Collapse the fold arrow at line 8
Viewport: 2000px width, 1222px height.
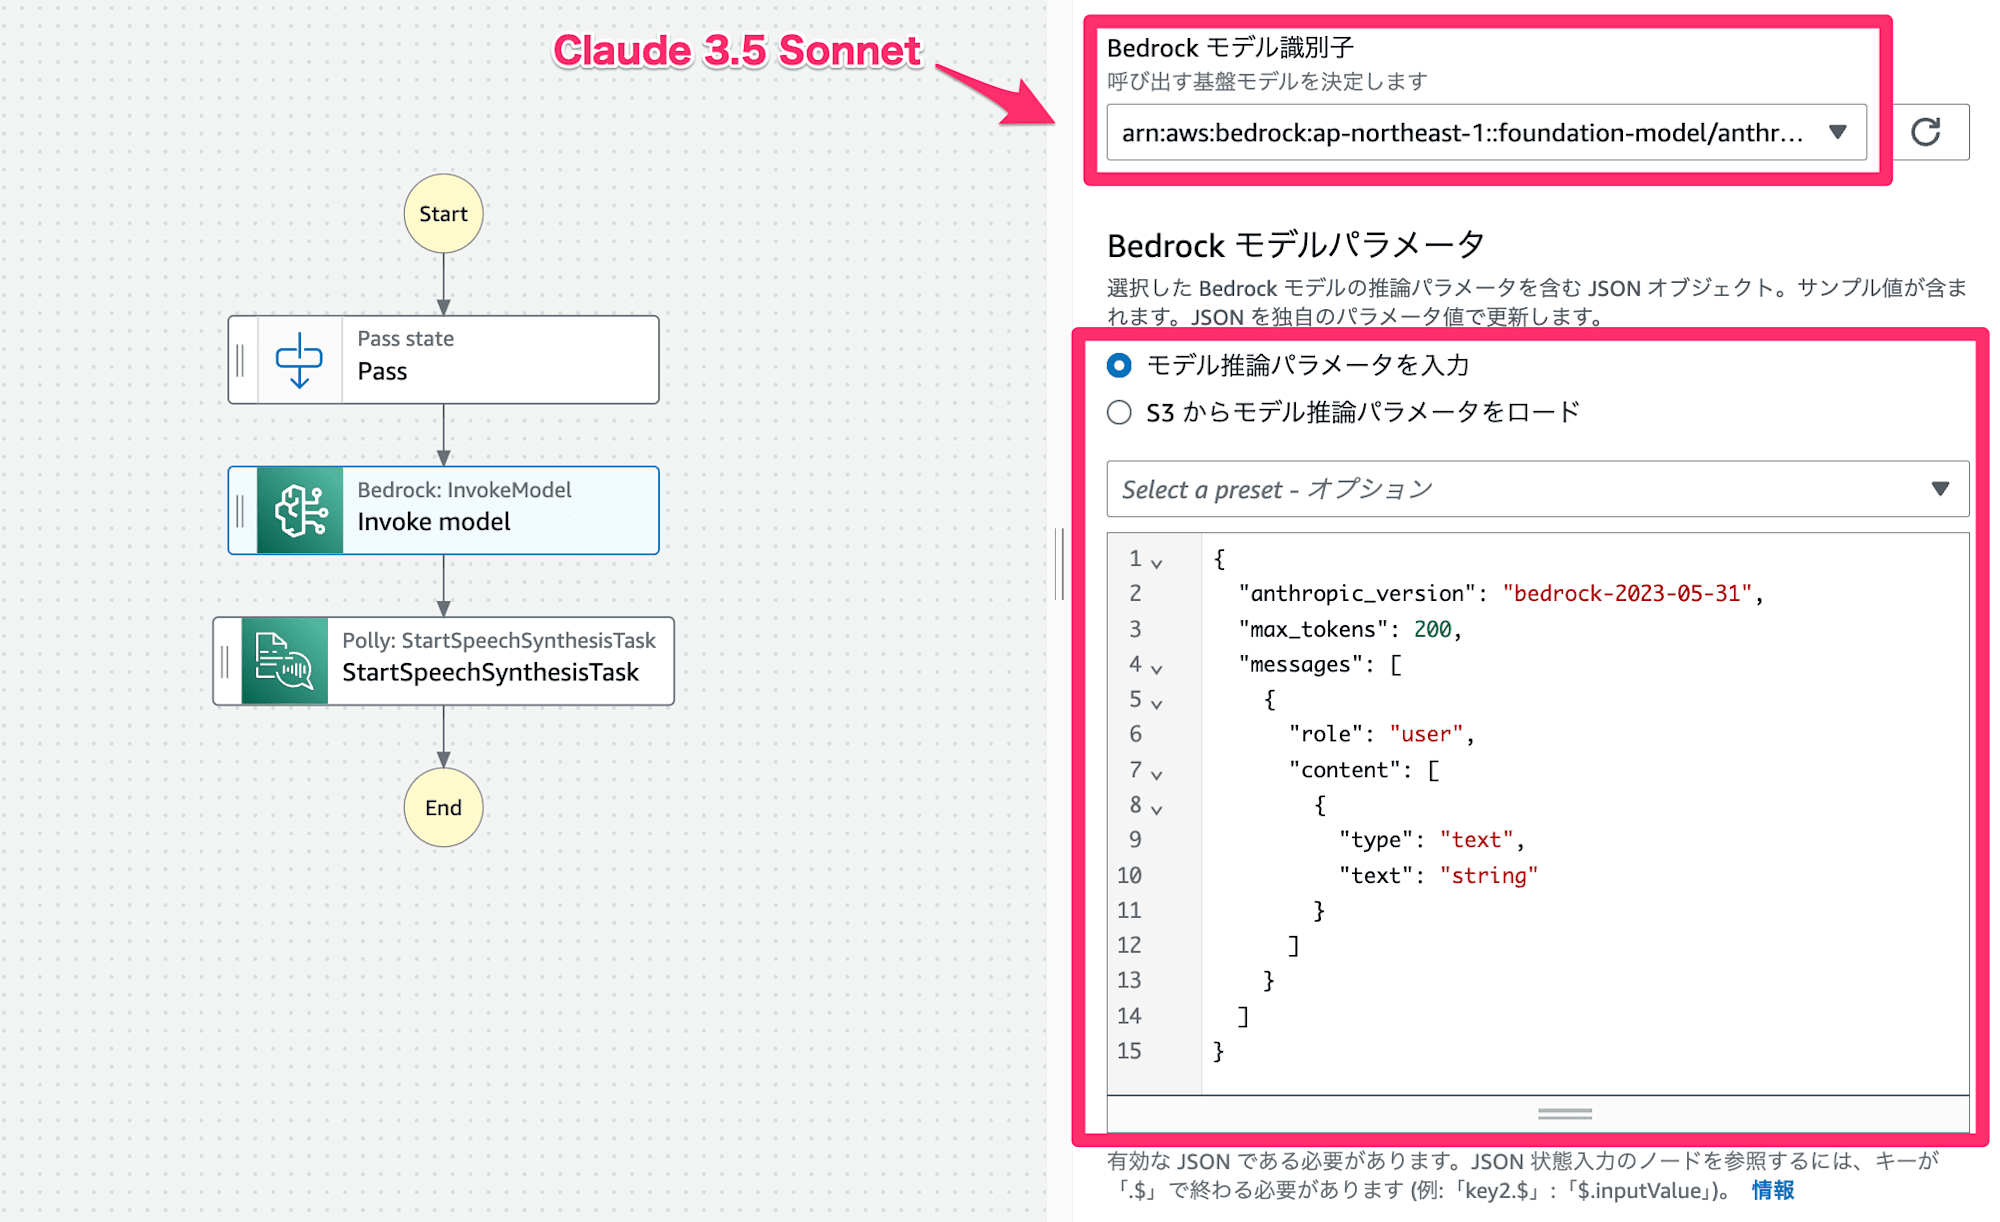1157,809
